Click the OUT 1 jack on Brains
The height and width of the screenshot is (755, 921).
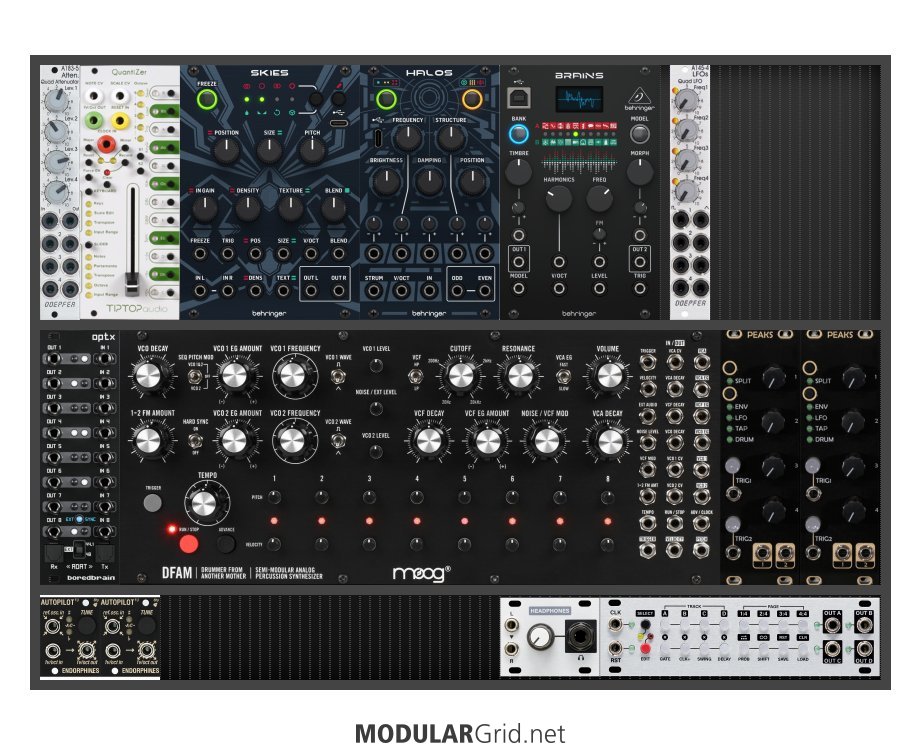(519, 262)
